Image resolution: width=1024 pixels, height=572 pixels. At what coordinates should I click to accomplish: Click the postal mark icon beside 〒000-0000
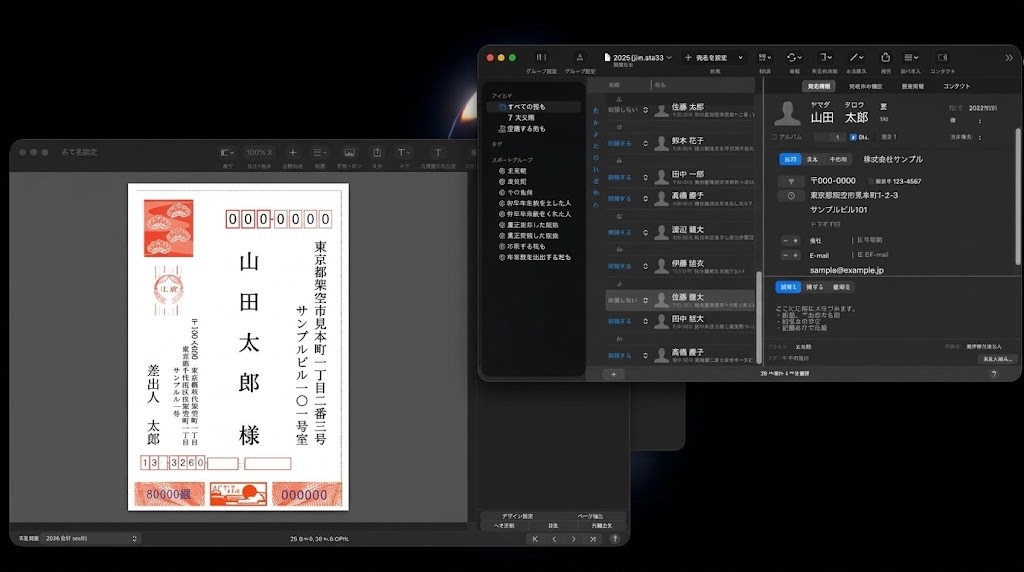pyautogui.click(x=791, y=181)
